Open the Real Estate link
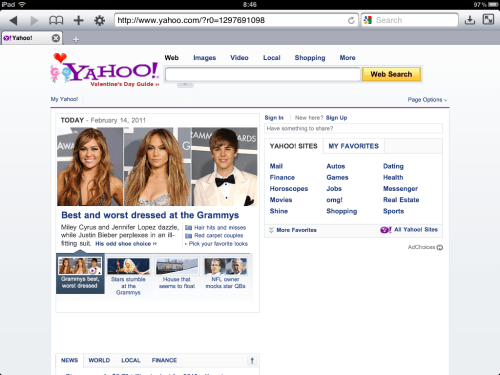This screenshot has width=500, height=375. pos(401,200)
